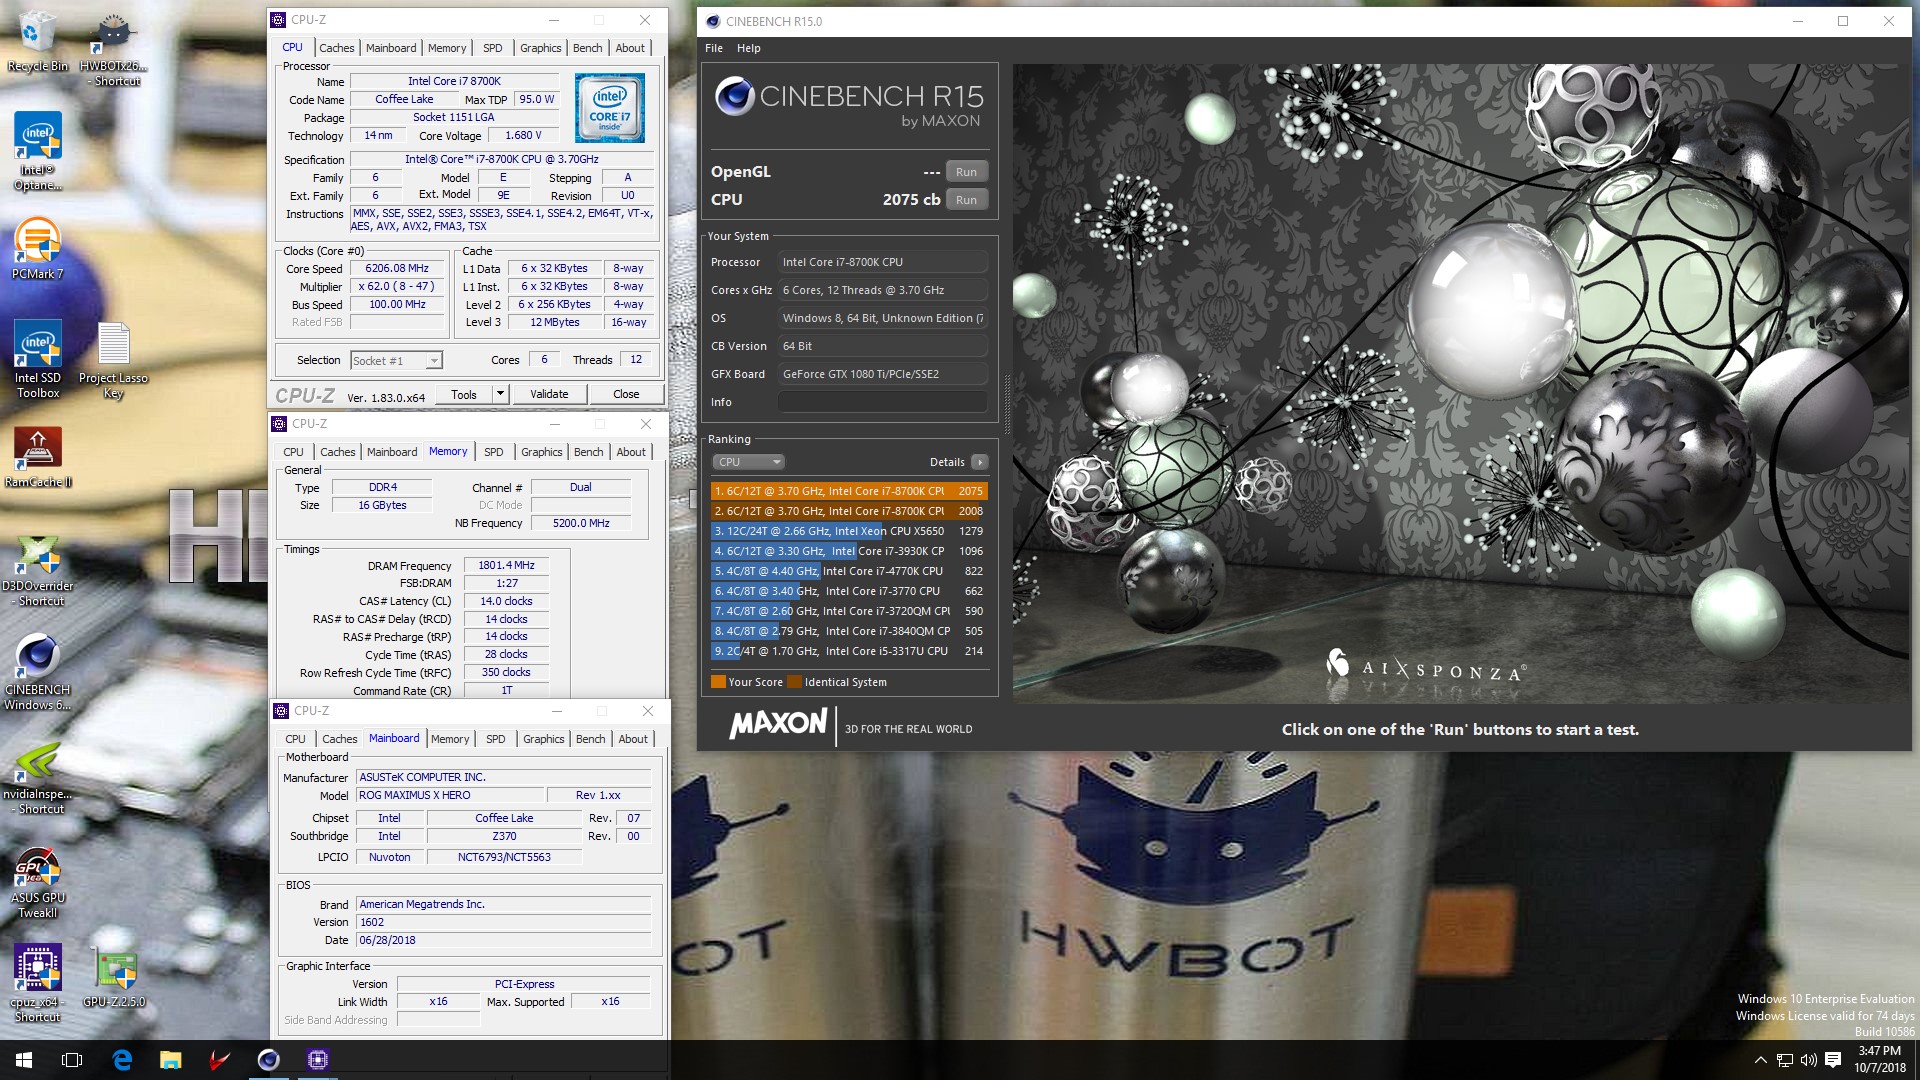
Task: Open the File menu in Cinebench
Action: tap(714, 48)
